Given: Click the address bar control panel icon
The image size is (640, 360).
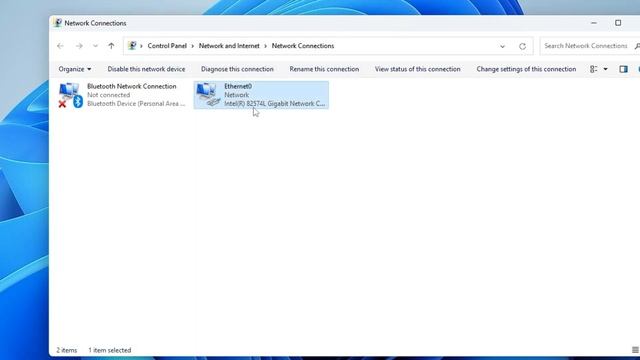Looking at the screenshot, I should click(132, 46).
